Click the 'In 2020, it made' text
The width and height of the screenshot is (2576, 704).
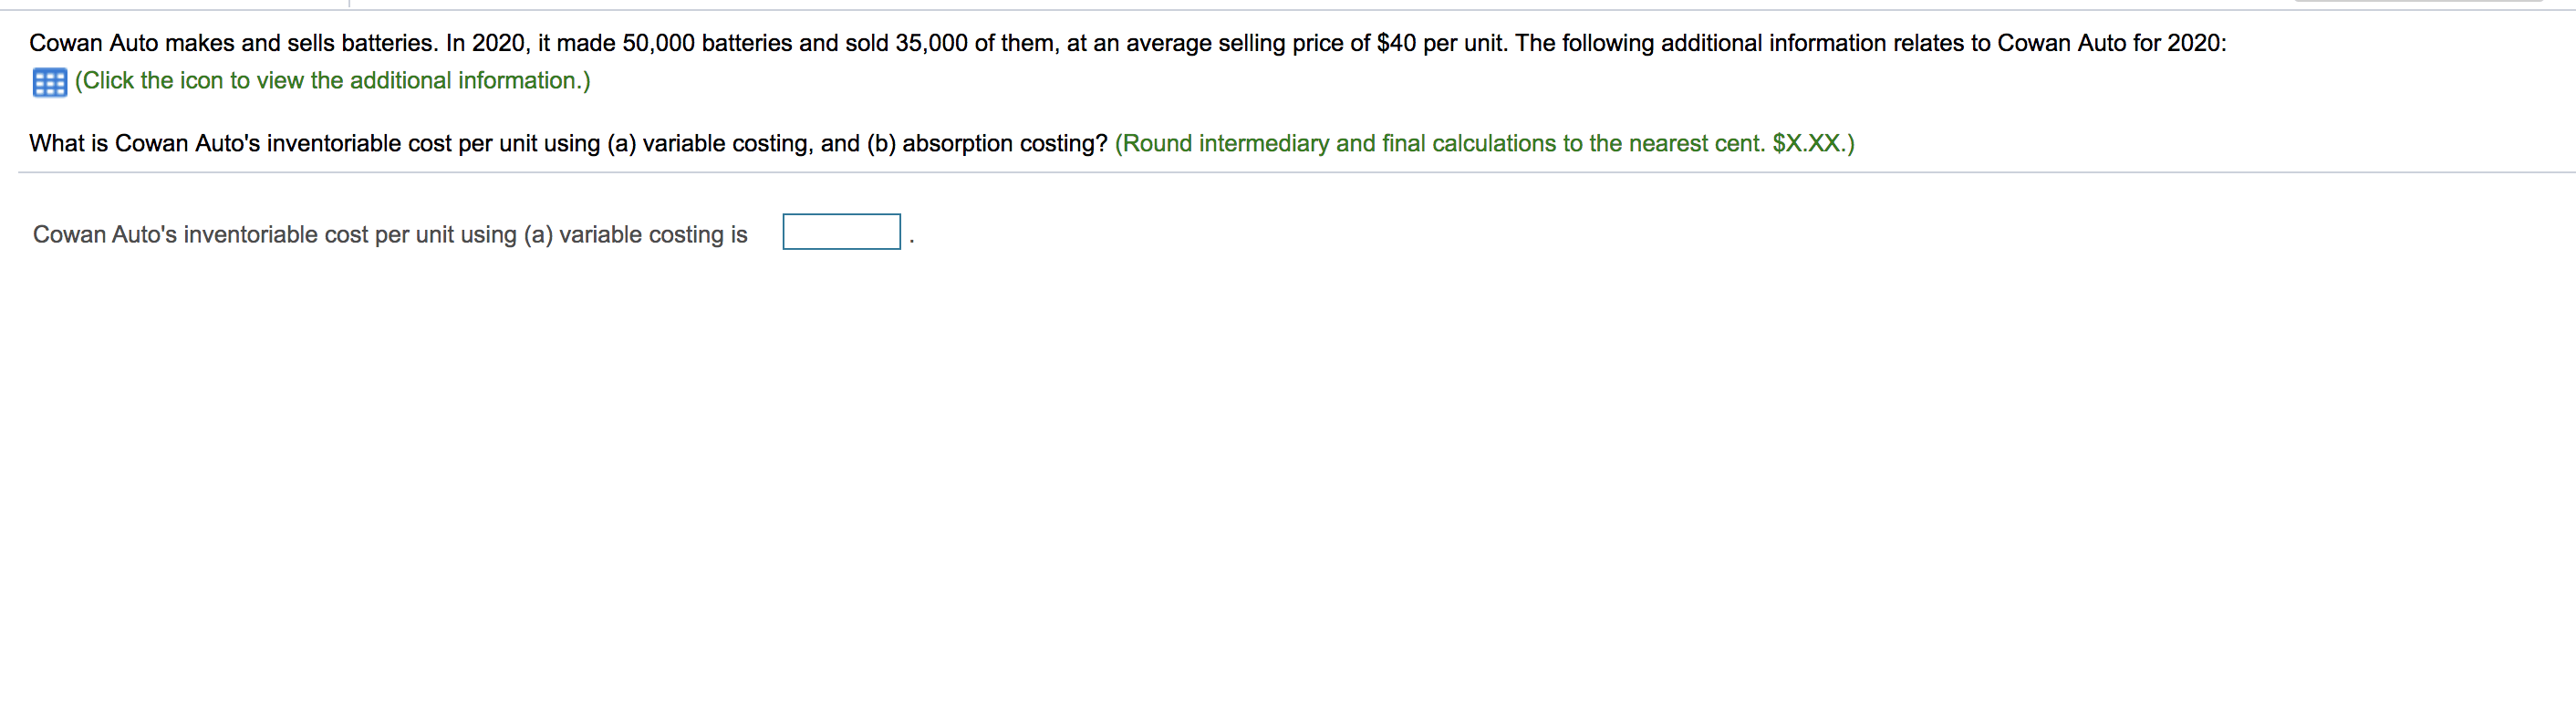point(531,44)
